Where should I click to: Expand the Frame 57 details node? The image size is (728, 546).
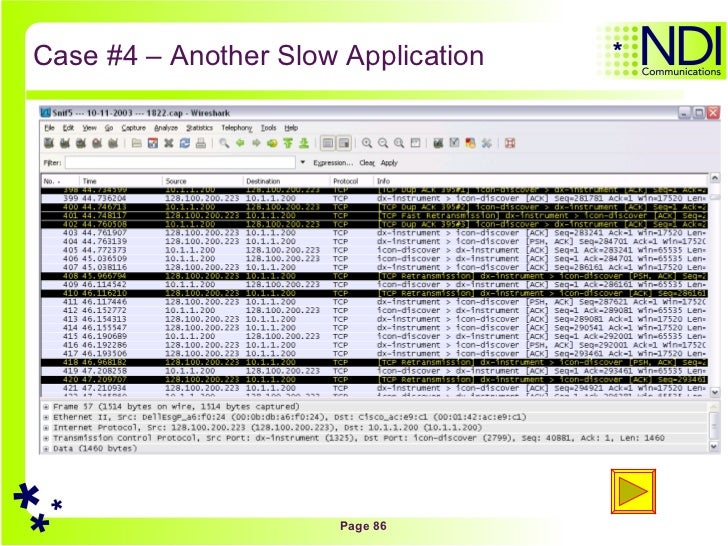click(46, 407)
